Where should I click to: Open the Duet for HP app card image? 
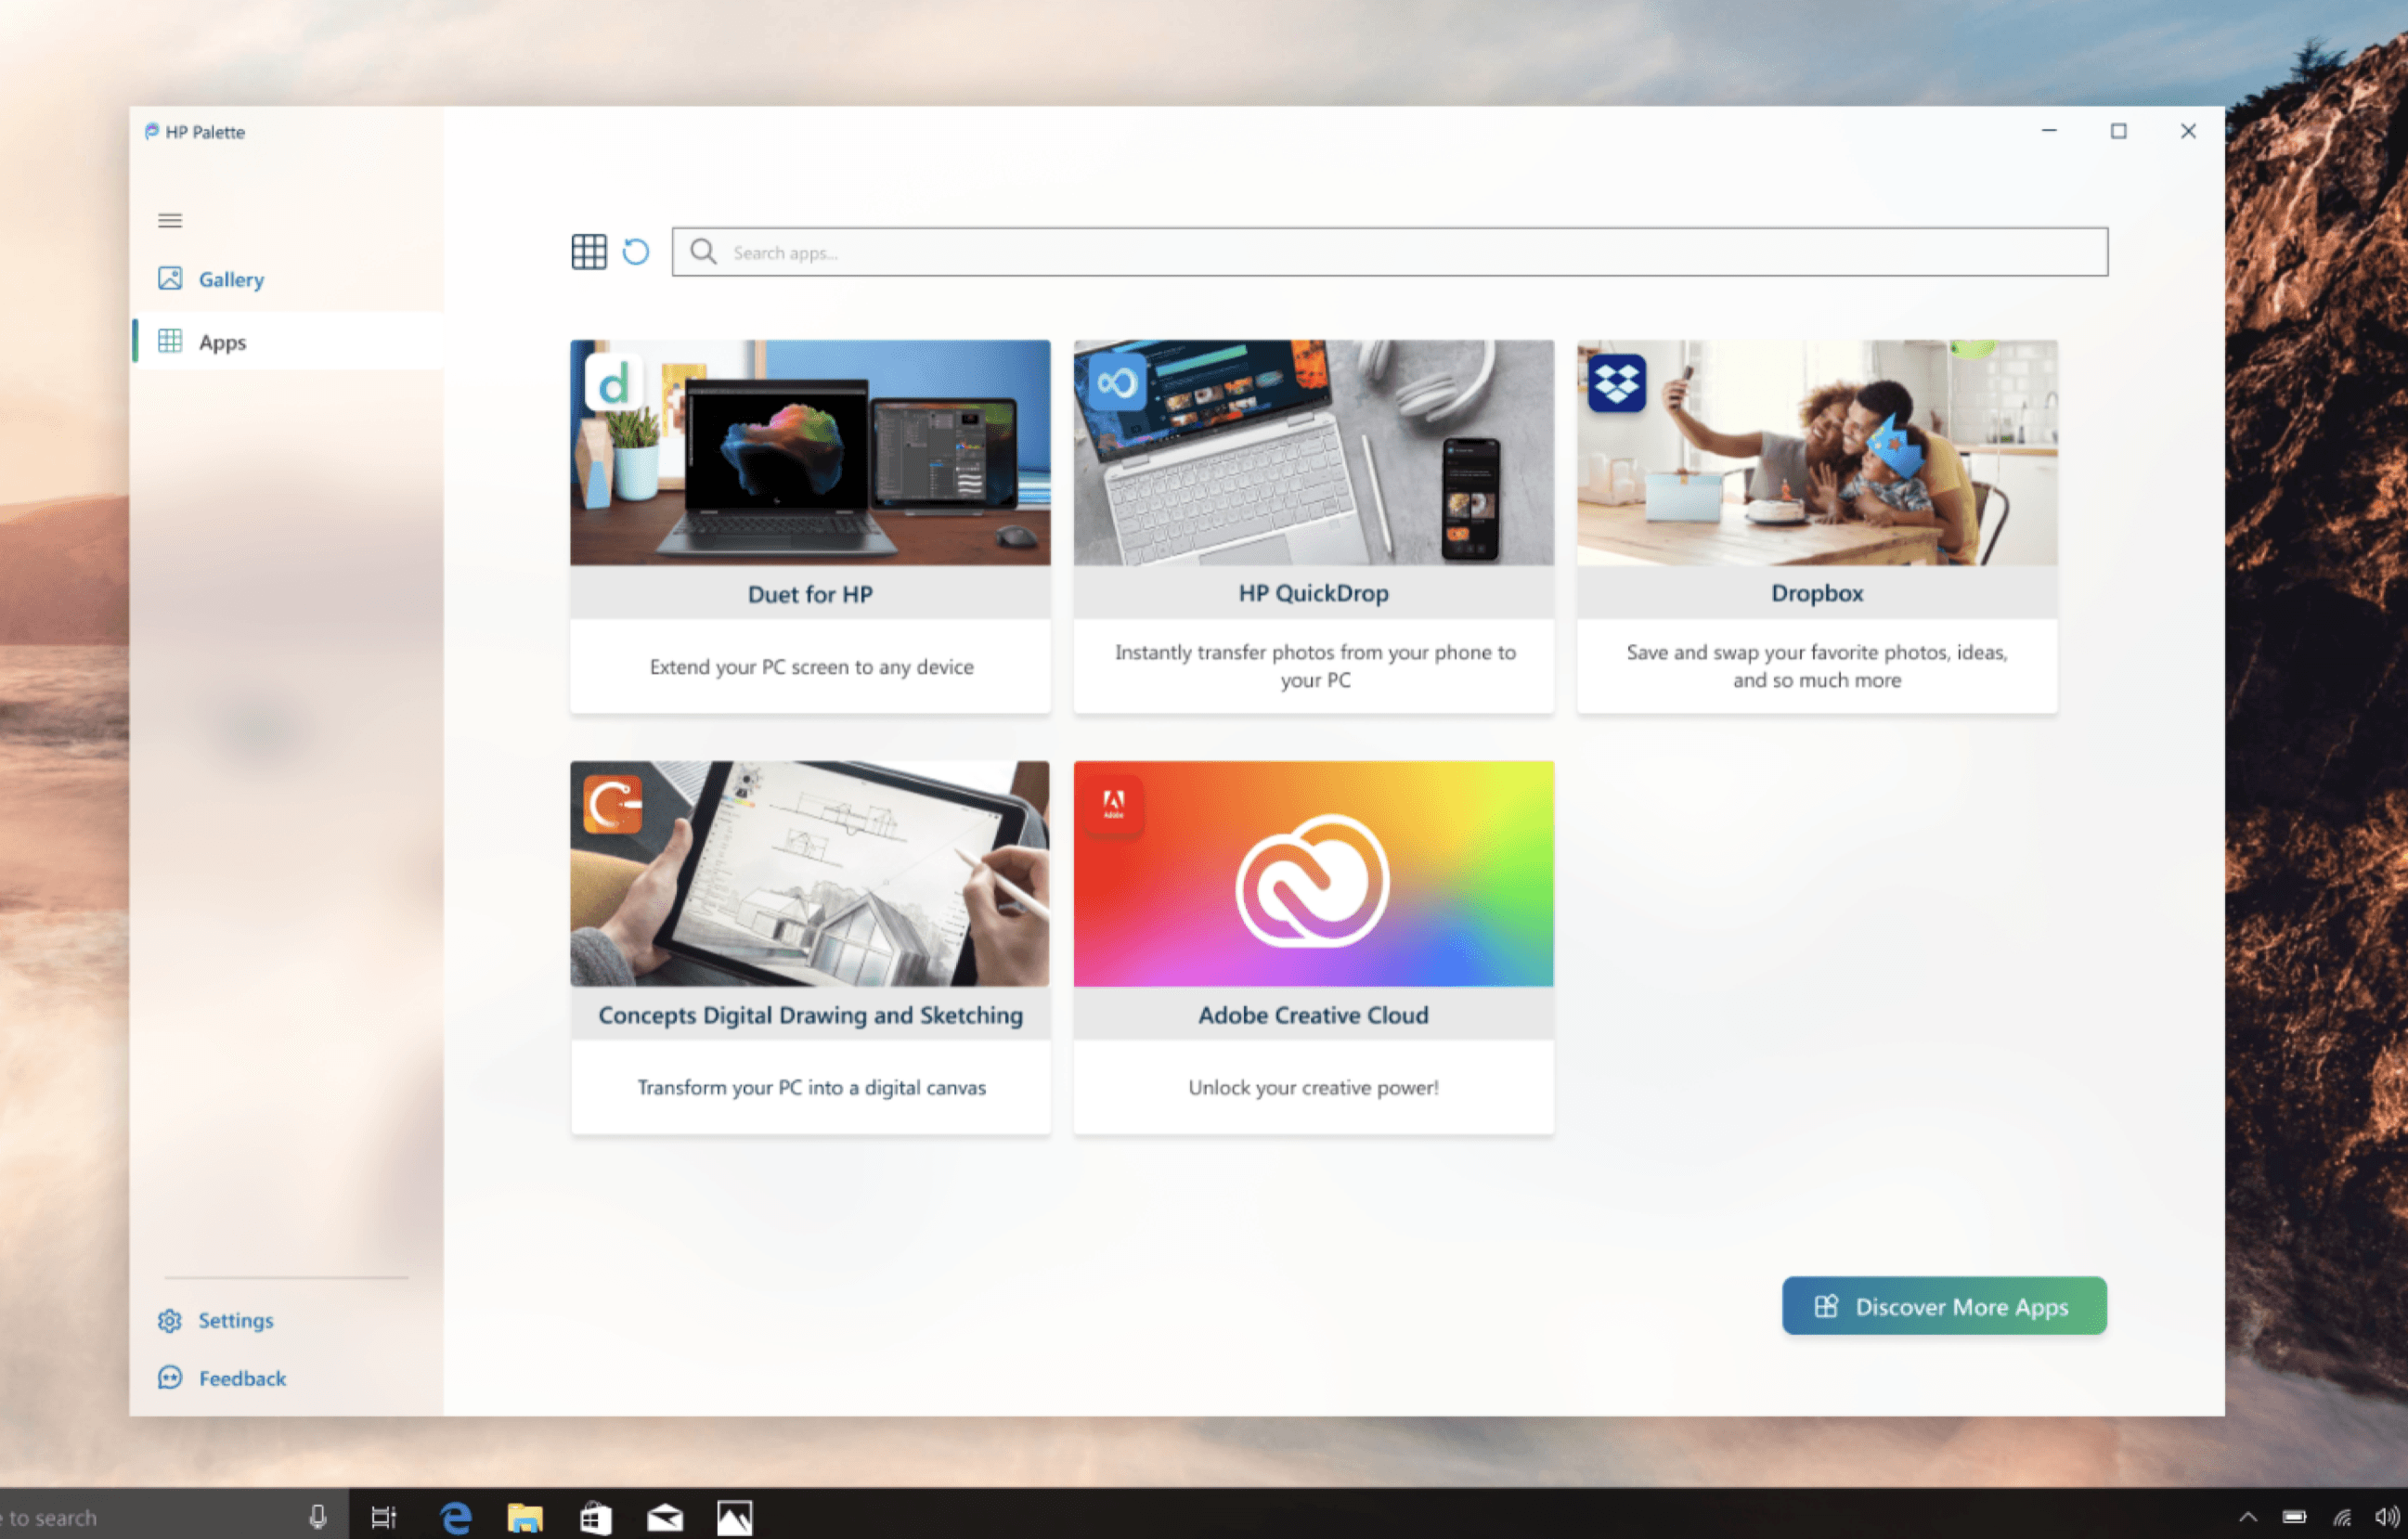(x=810, y=453)
